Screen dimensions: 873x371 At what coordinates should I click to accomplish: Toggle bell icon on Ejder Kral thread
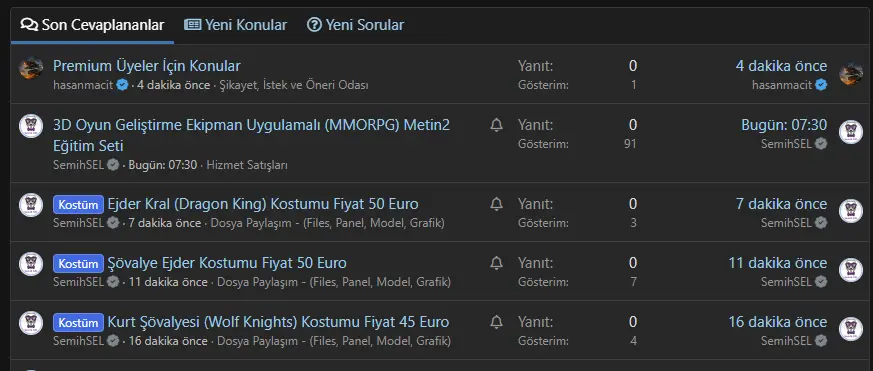pos(497,204)
